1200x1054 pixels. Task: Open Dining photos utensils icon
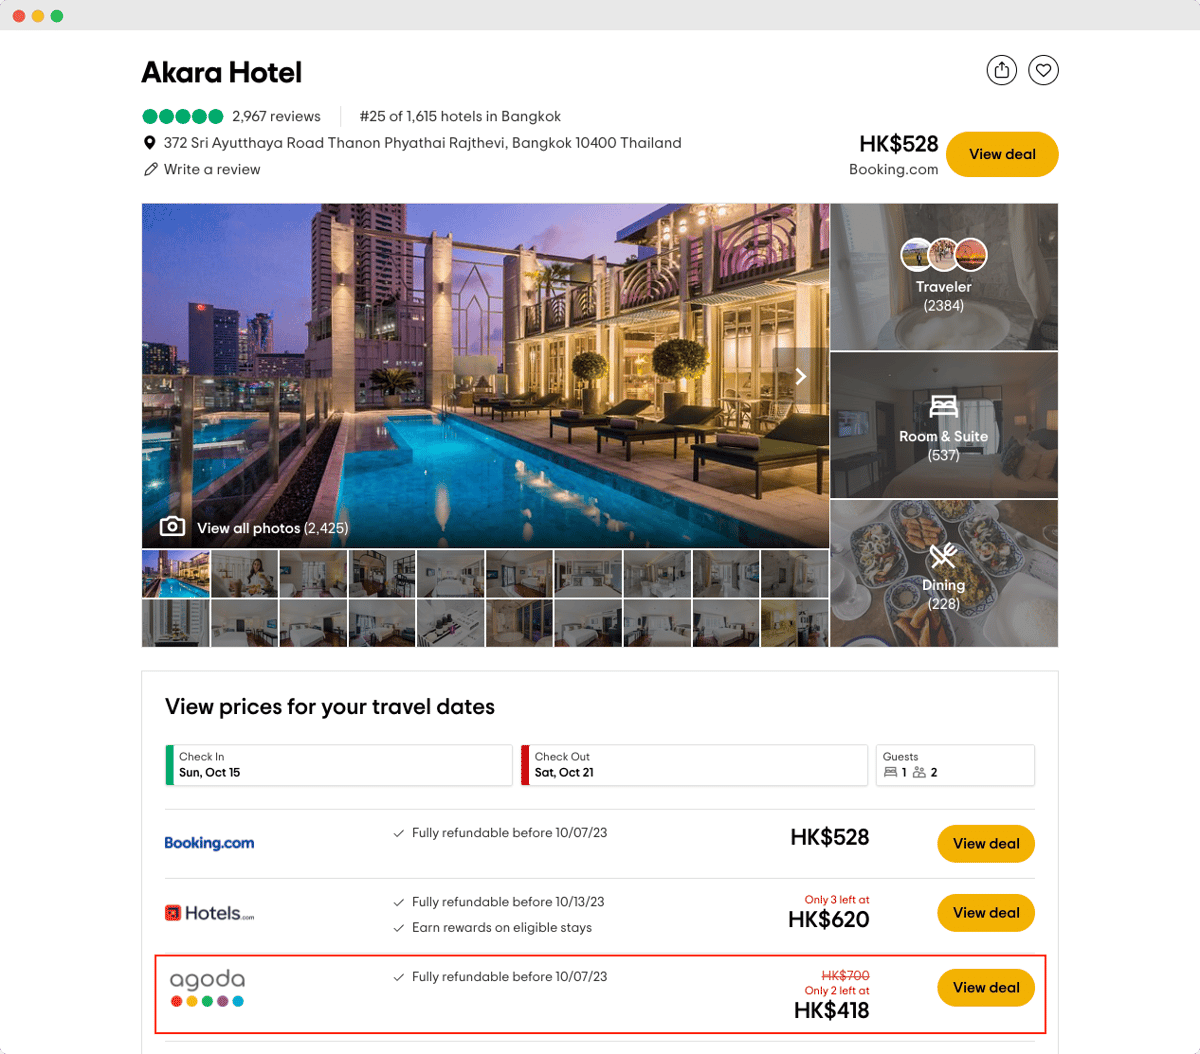pyautogui.click(x=943, y=555)
